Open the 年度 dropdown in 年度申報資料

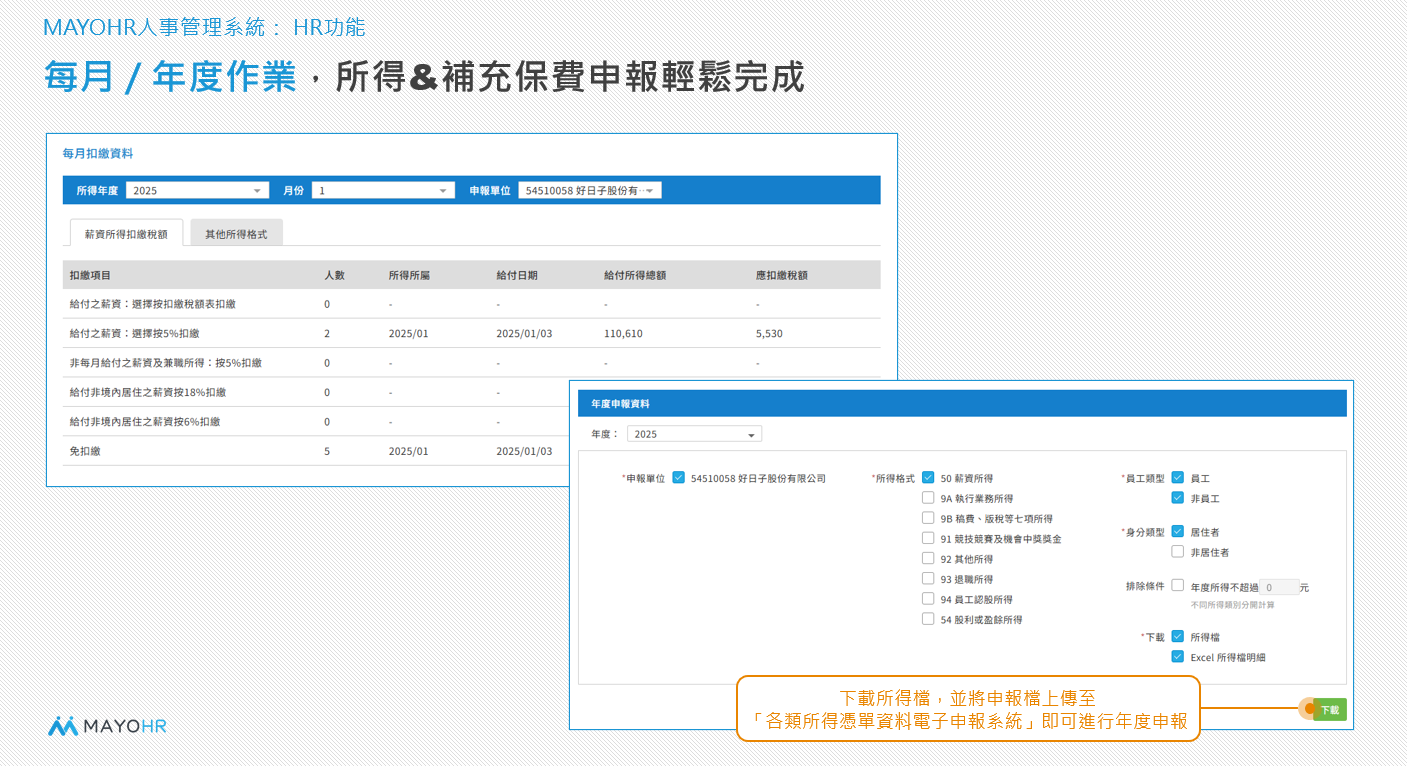[x=694, y=434]
